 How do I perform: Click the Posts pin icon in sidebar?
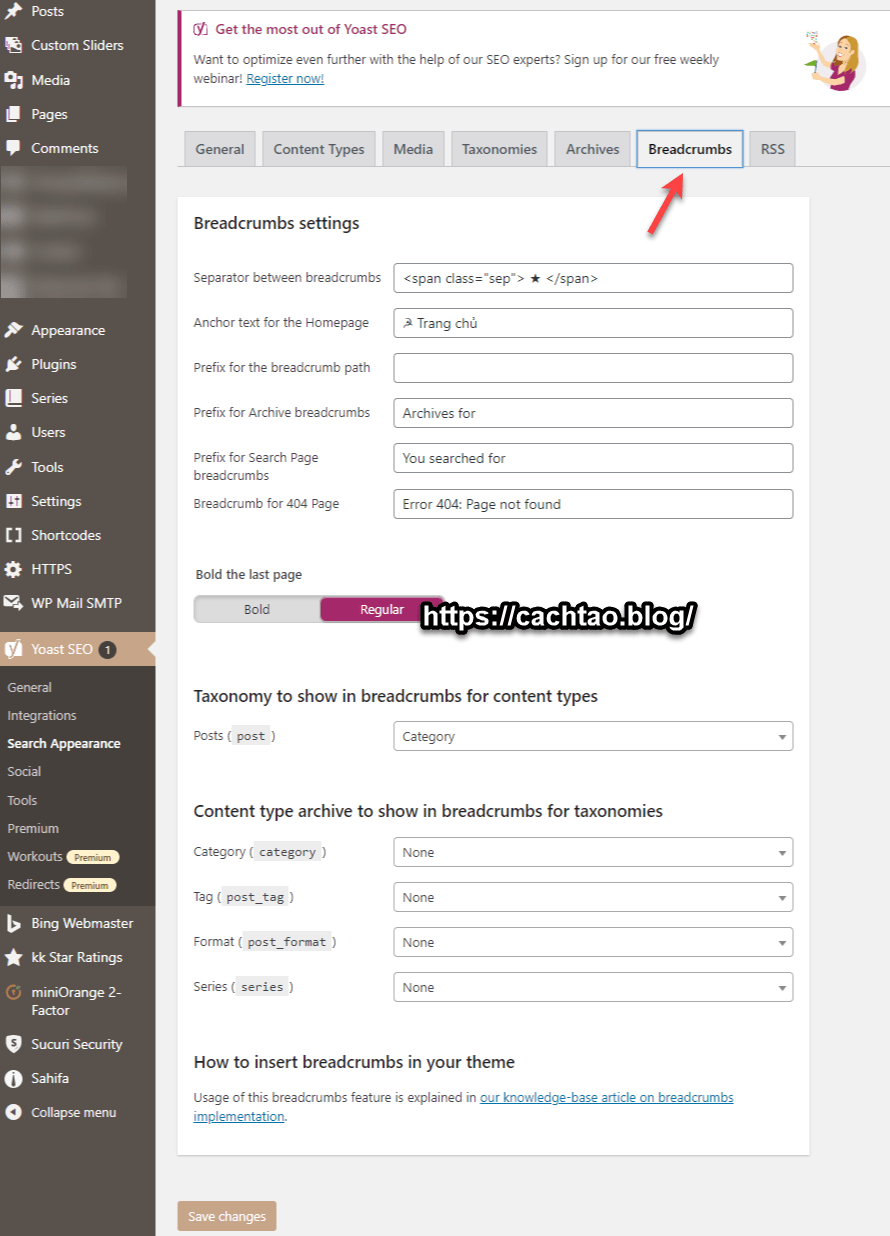coord(13,11)
